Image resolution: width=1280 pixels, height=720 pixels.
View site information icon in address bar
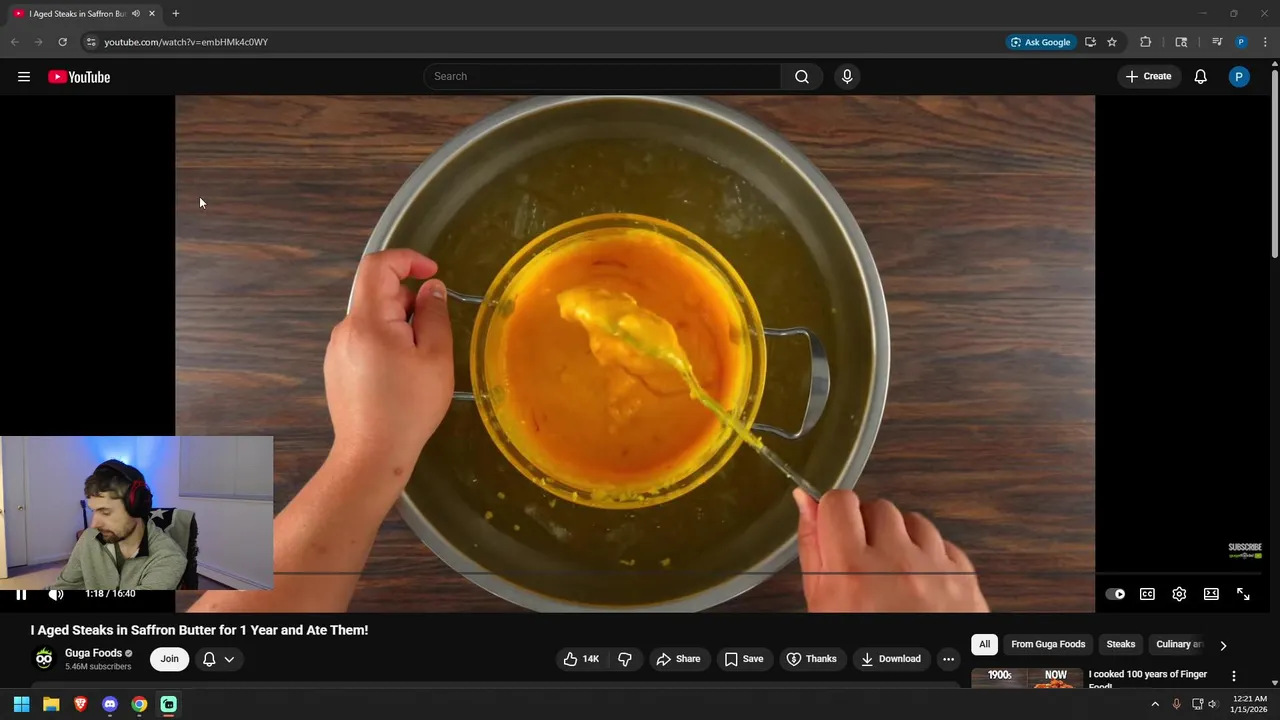tap(91, 42)
